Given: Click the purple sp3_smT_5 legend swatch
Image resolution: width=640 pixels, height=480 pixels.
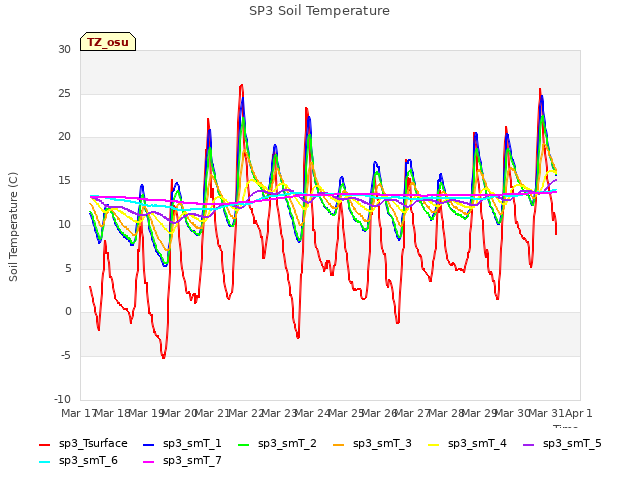Looking at the screenshot, I should pyautogui.click(x=529, y=444).
